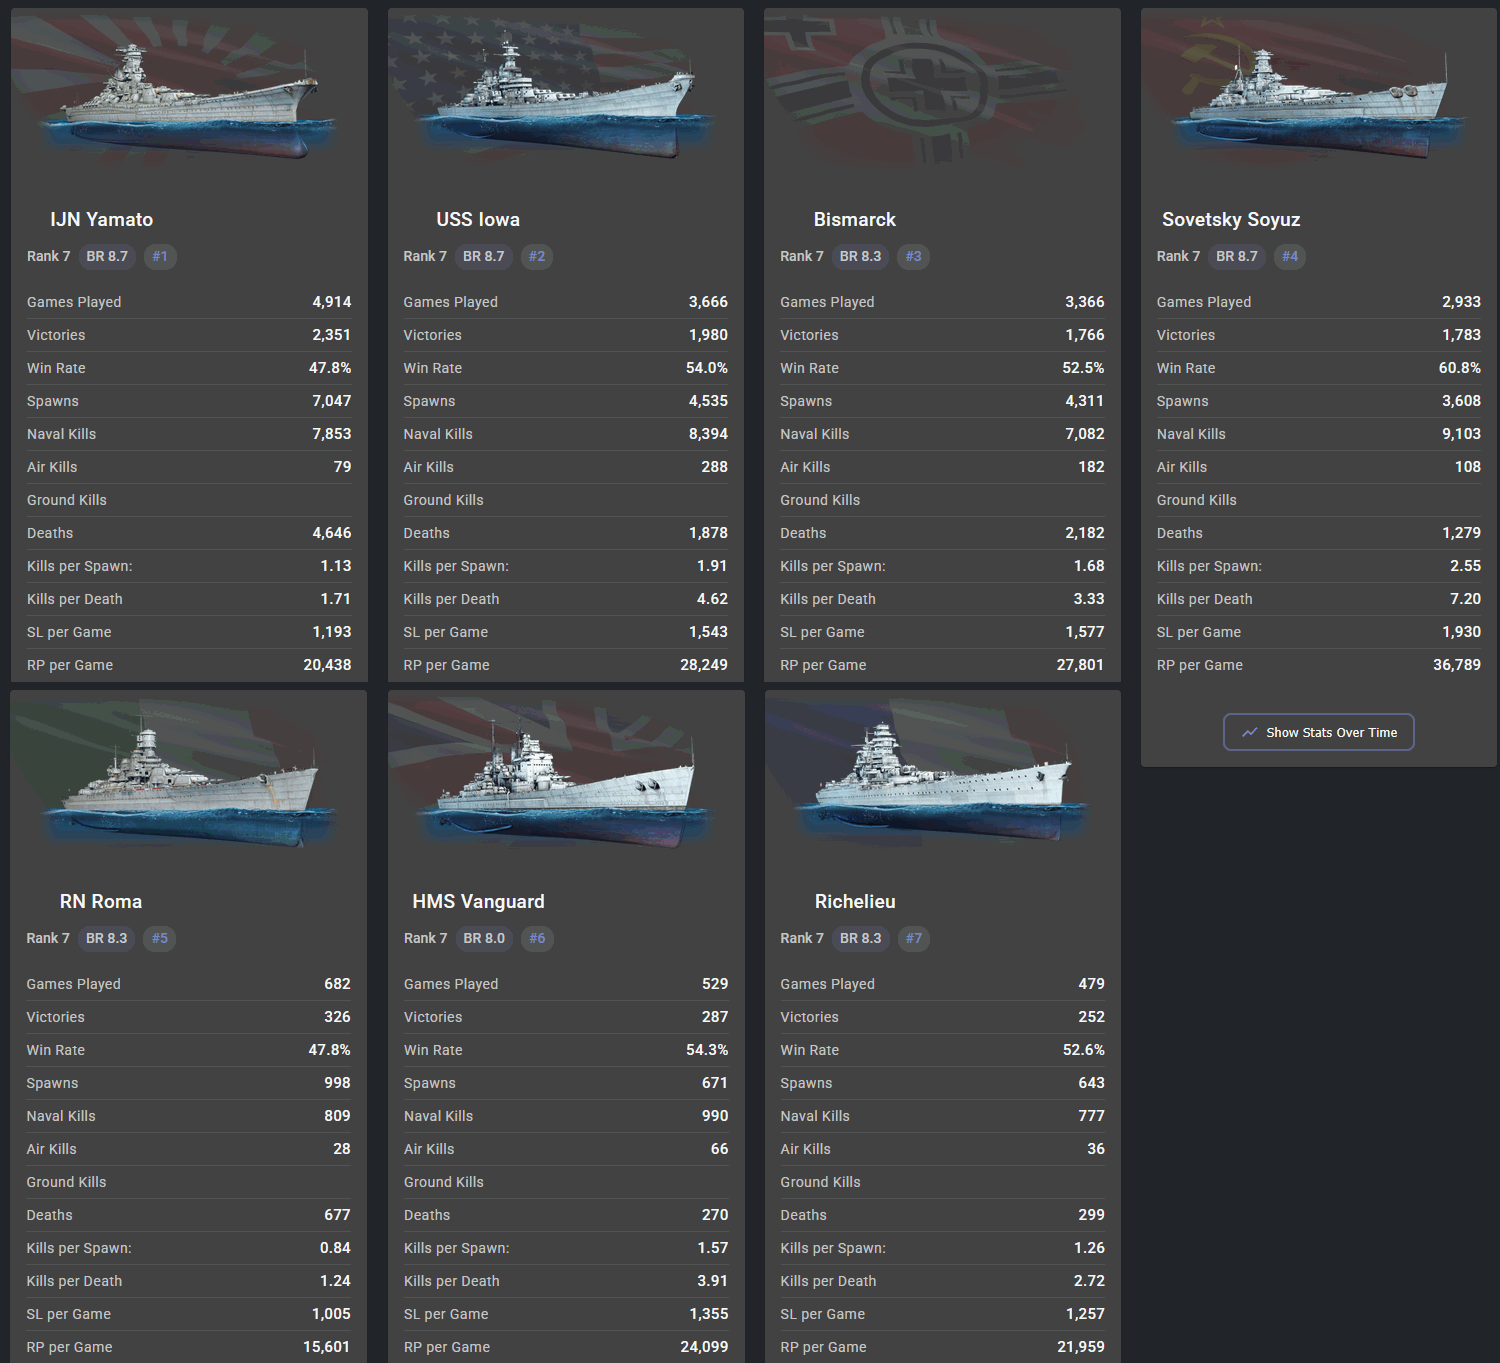Click the chart icon in Show Stats button
The image size is (1500, 1363).
1249,732
